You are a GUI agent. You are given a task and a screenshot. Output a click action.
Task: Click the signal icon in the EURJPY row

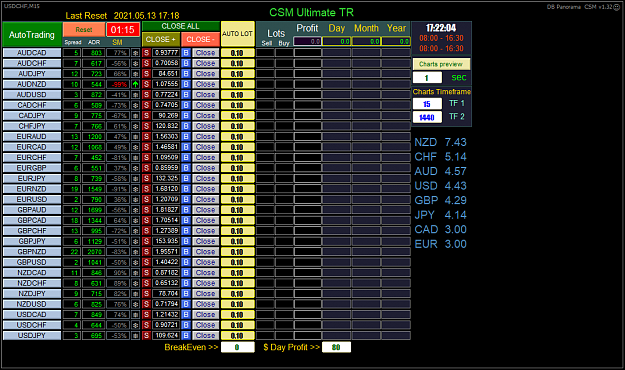136,179
